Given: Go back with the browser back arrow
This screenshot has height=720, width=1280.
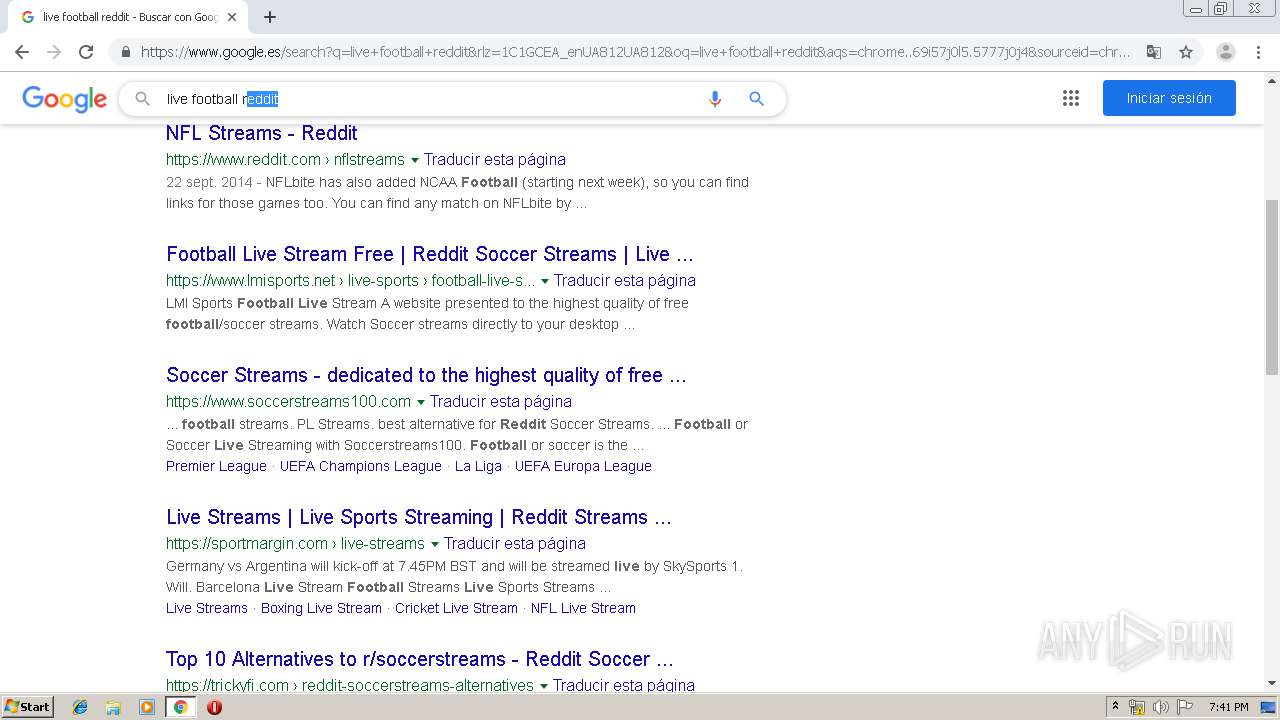Looking at the screenshot, I should [21, 52].
